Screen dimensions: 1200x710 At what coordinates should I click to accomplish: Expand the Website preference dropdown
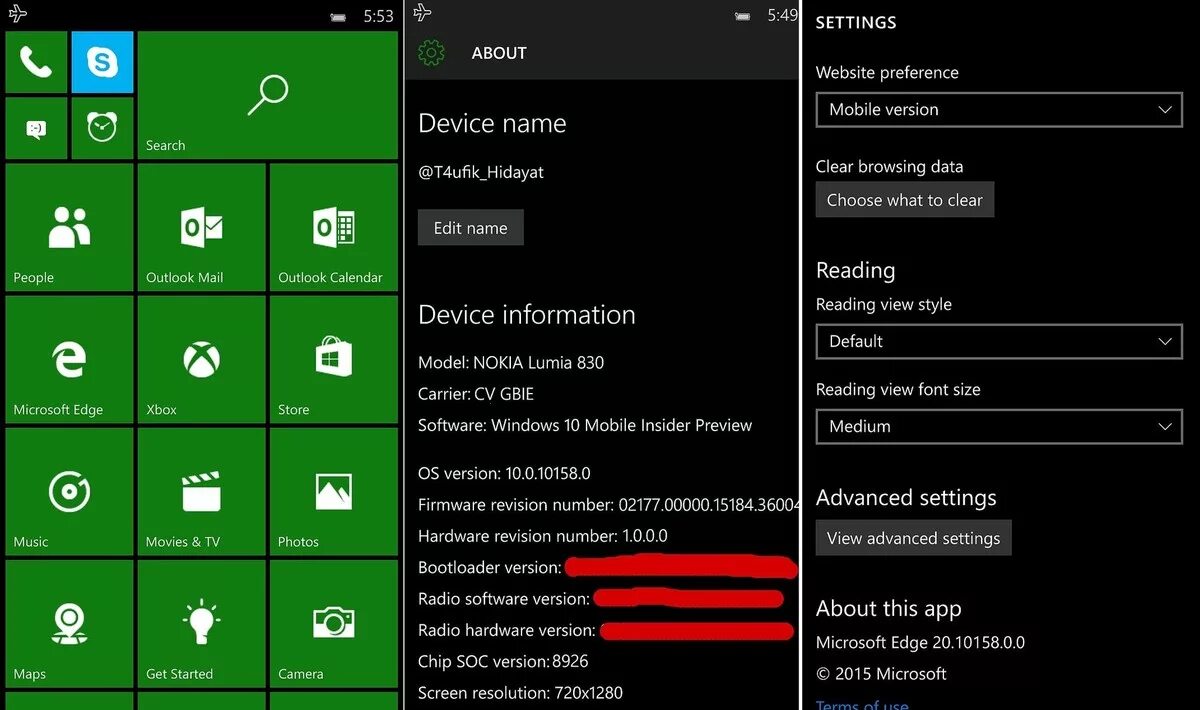tap(999, 110)
